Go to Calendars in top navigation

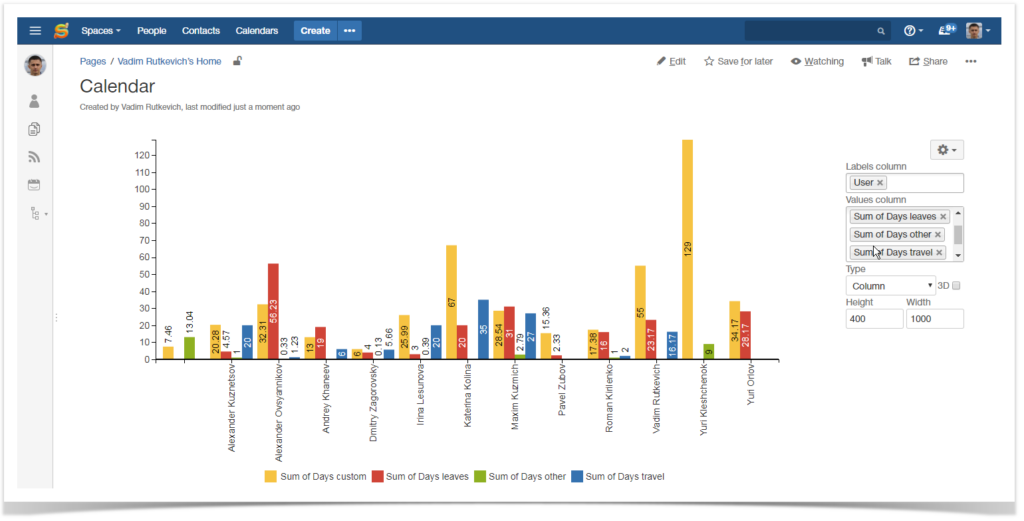[x=257, y=31]
